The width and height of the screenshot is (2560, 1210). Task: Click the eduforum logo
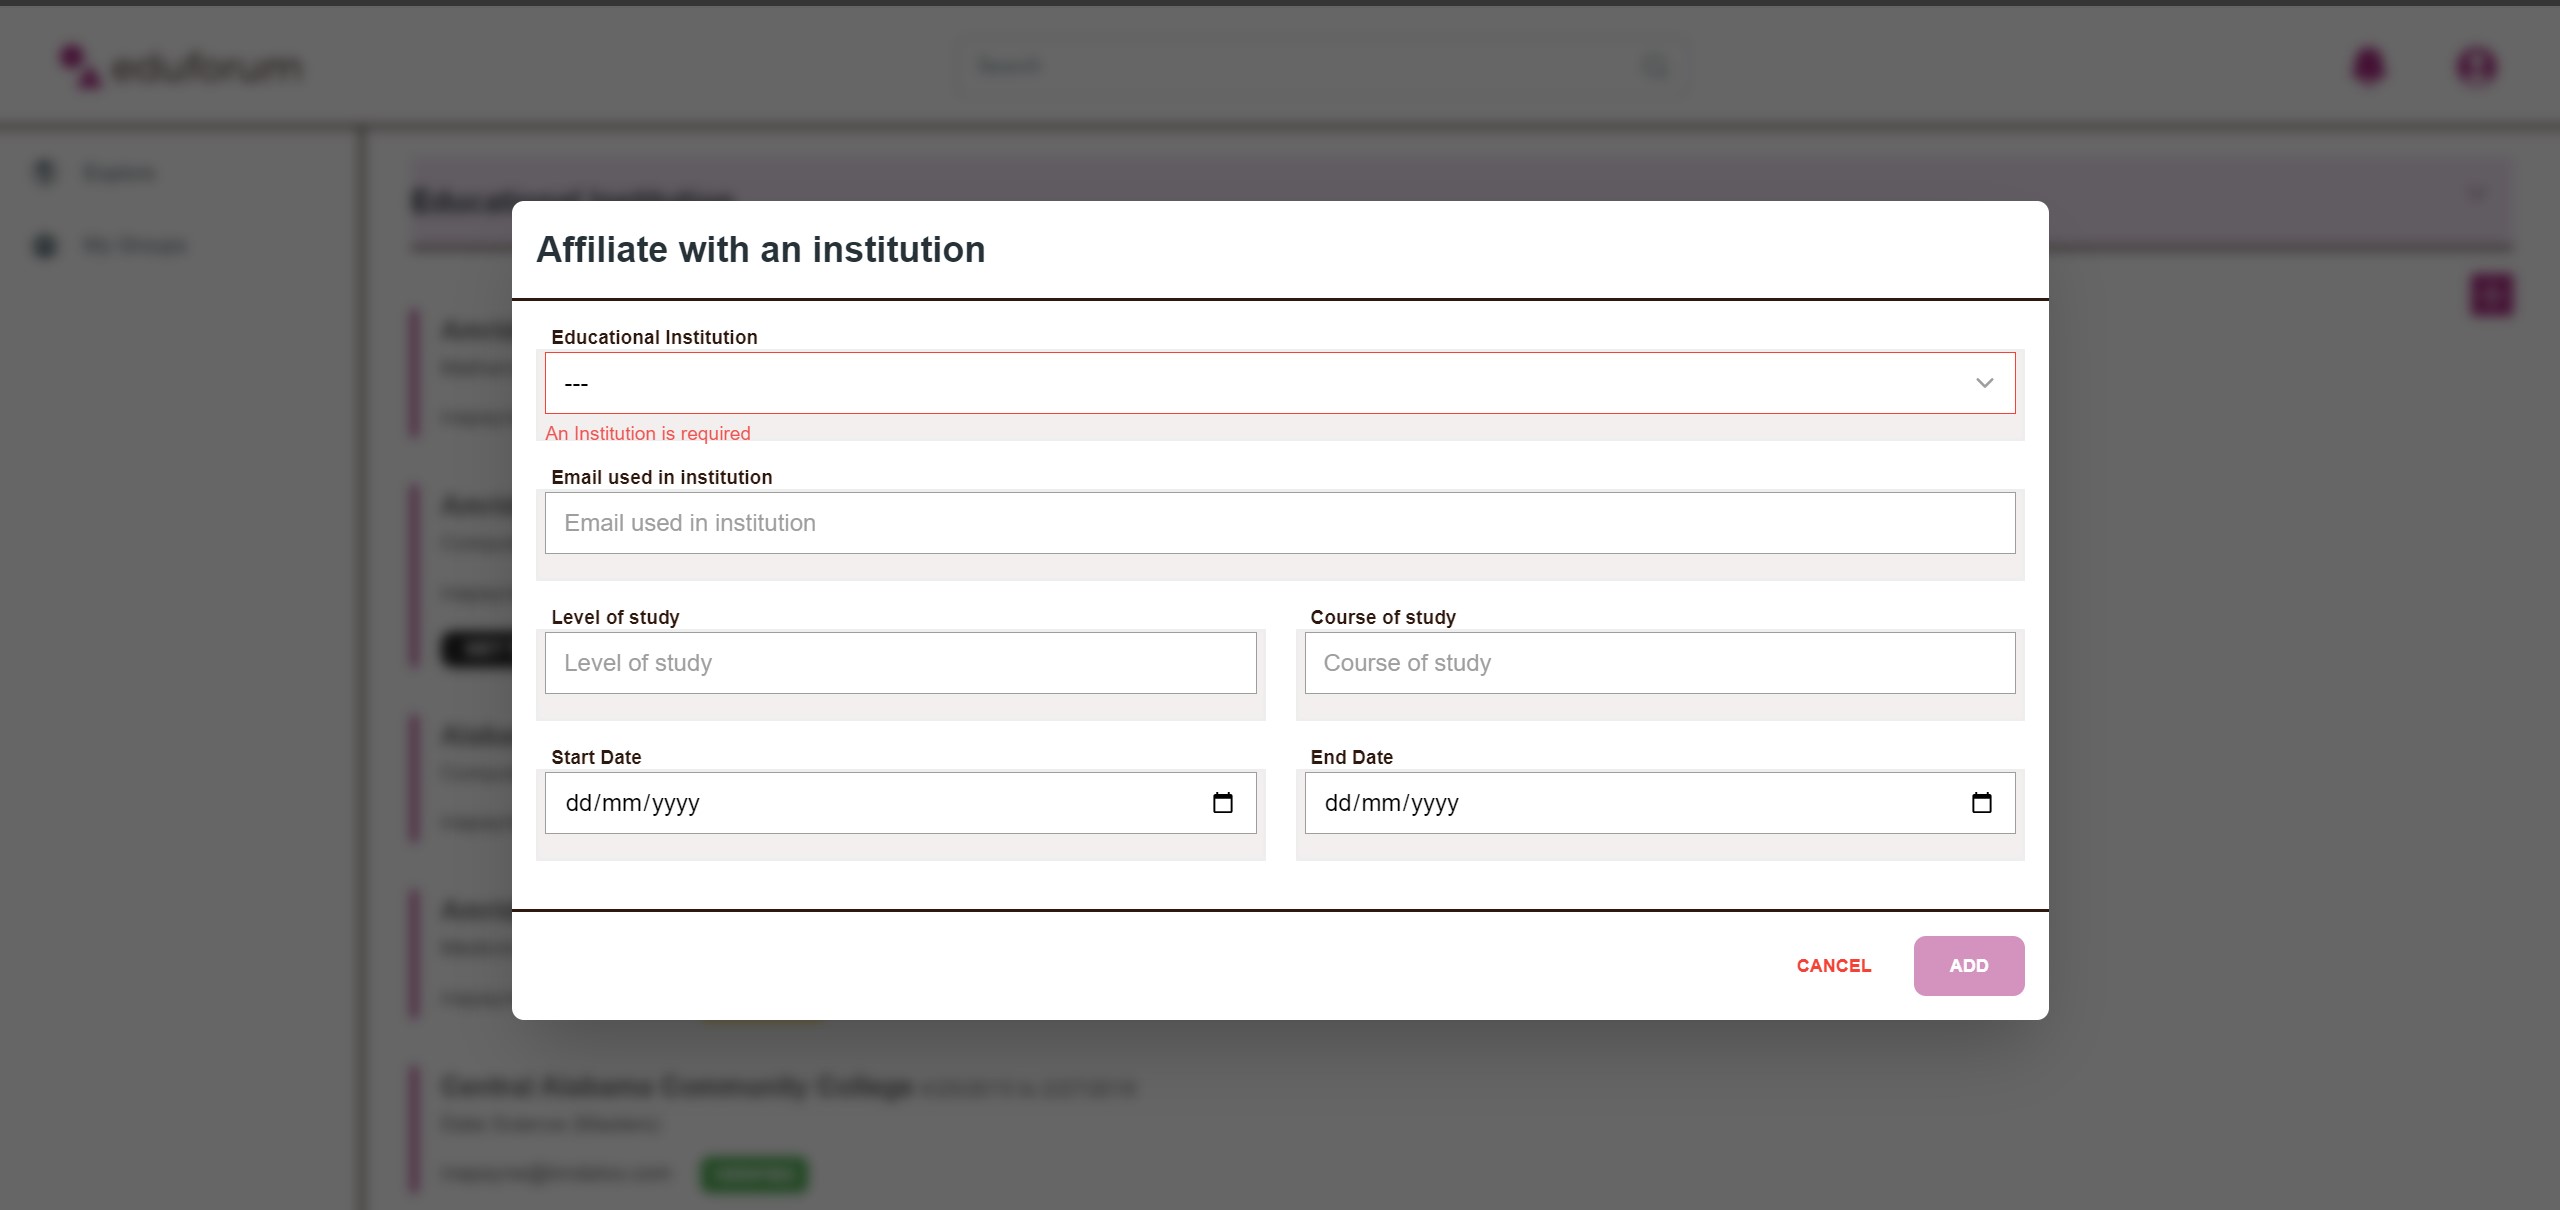[x=180, y=66]
